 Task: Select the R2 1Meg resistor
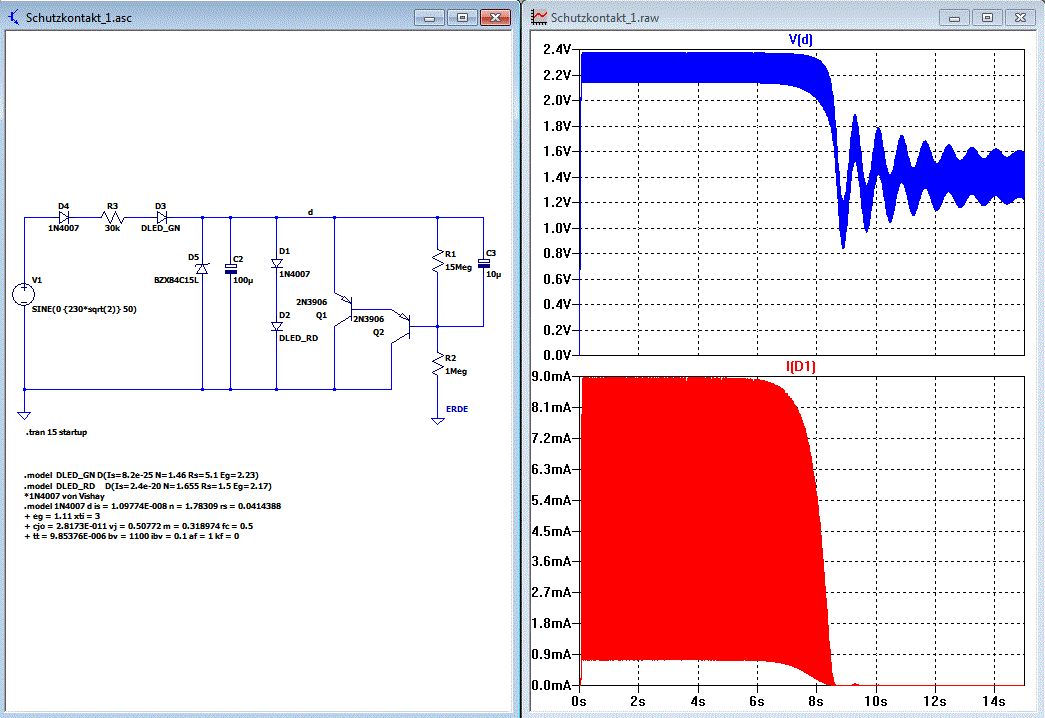[x=437, y=366]
